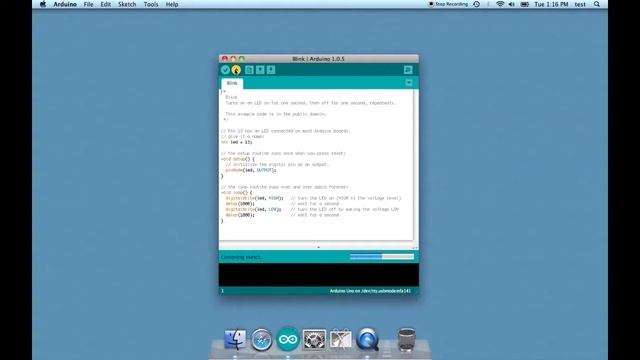Screen dimensions: 640x360
Task: Launch Safari from the Dock
Action: [x=261, y=339]
